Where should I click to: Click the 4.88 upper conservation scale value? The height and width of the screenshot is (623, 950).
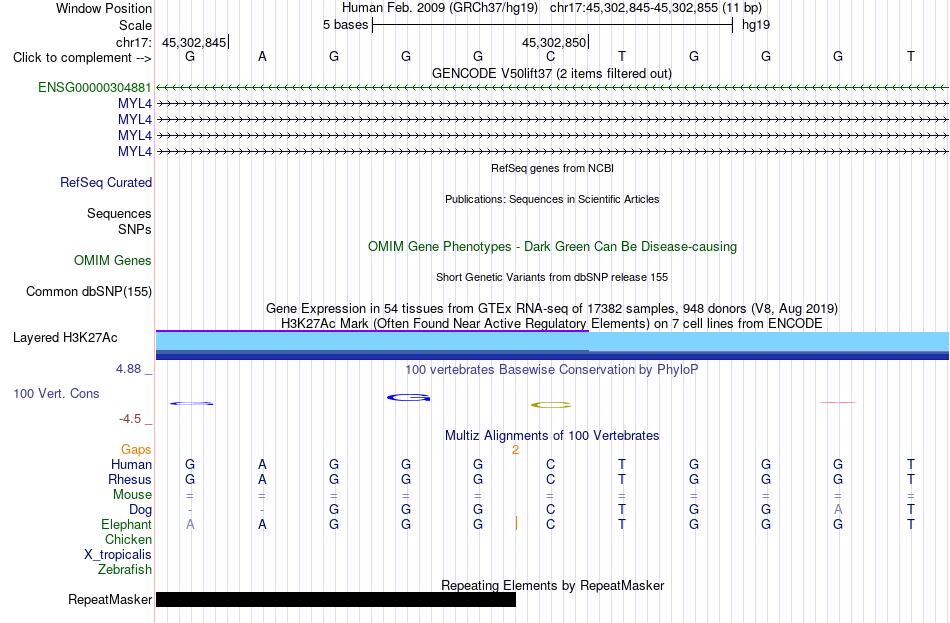pyautogui.click(x=128, y=369)
